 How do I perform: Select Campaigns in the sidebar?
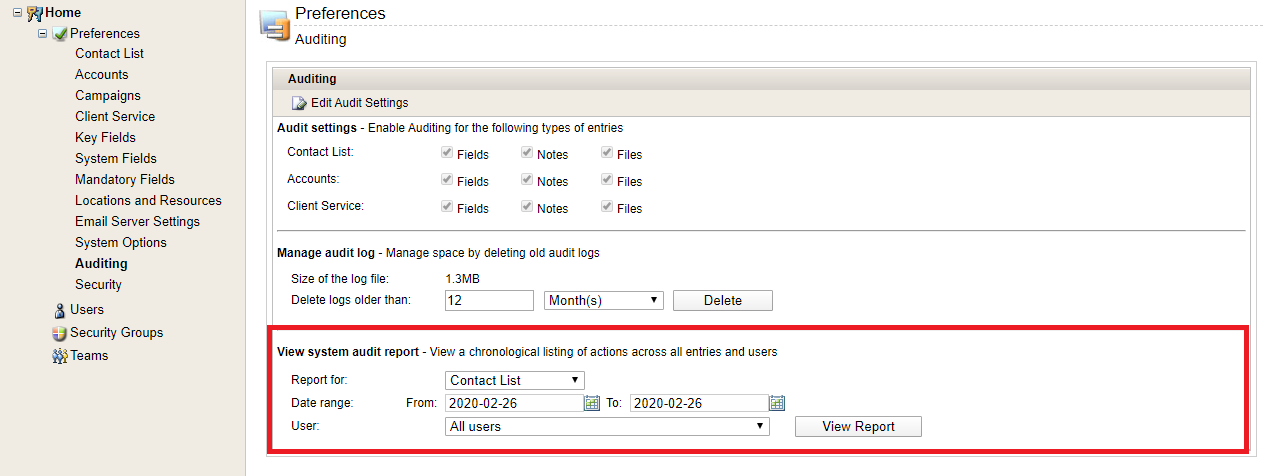point(108,96)
